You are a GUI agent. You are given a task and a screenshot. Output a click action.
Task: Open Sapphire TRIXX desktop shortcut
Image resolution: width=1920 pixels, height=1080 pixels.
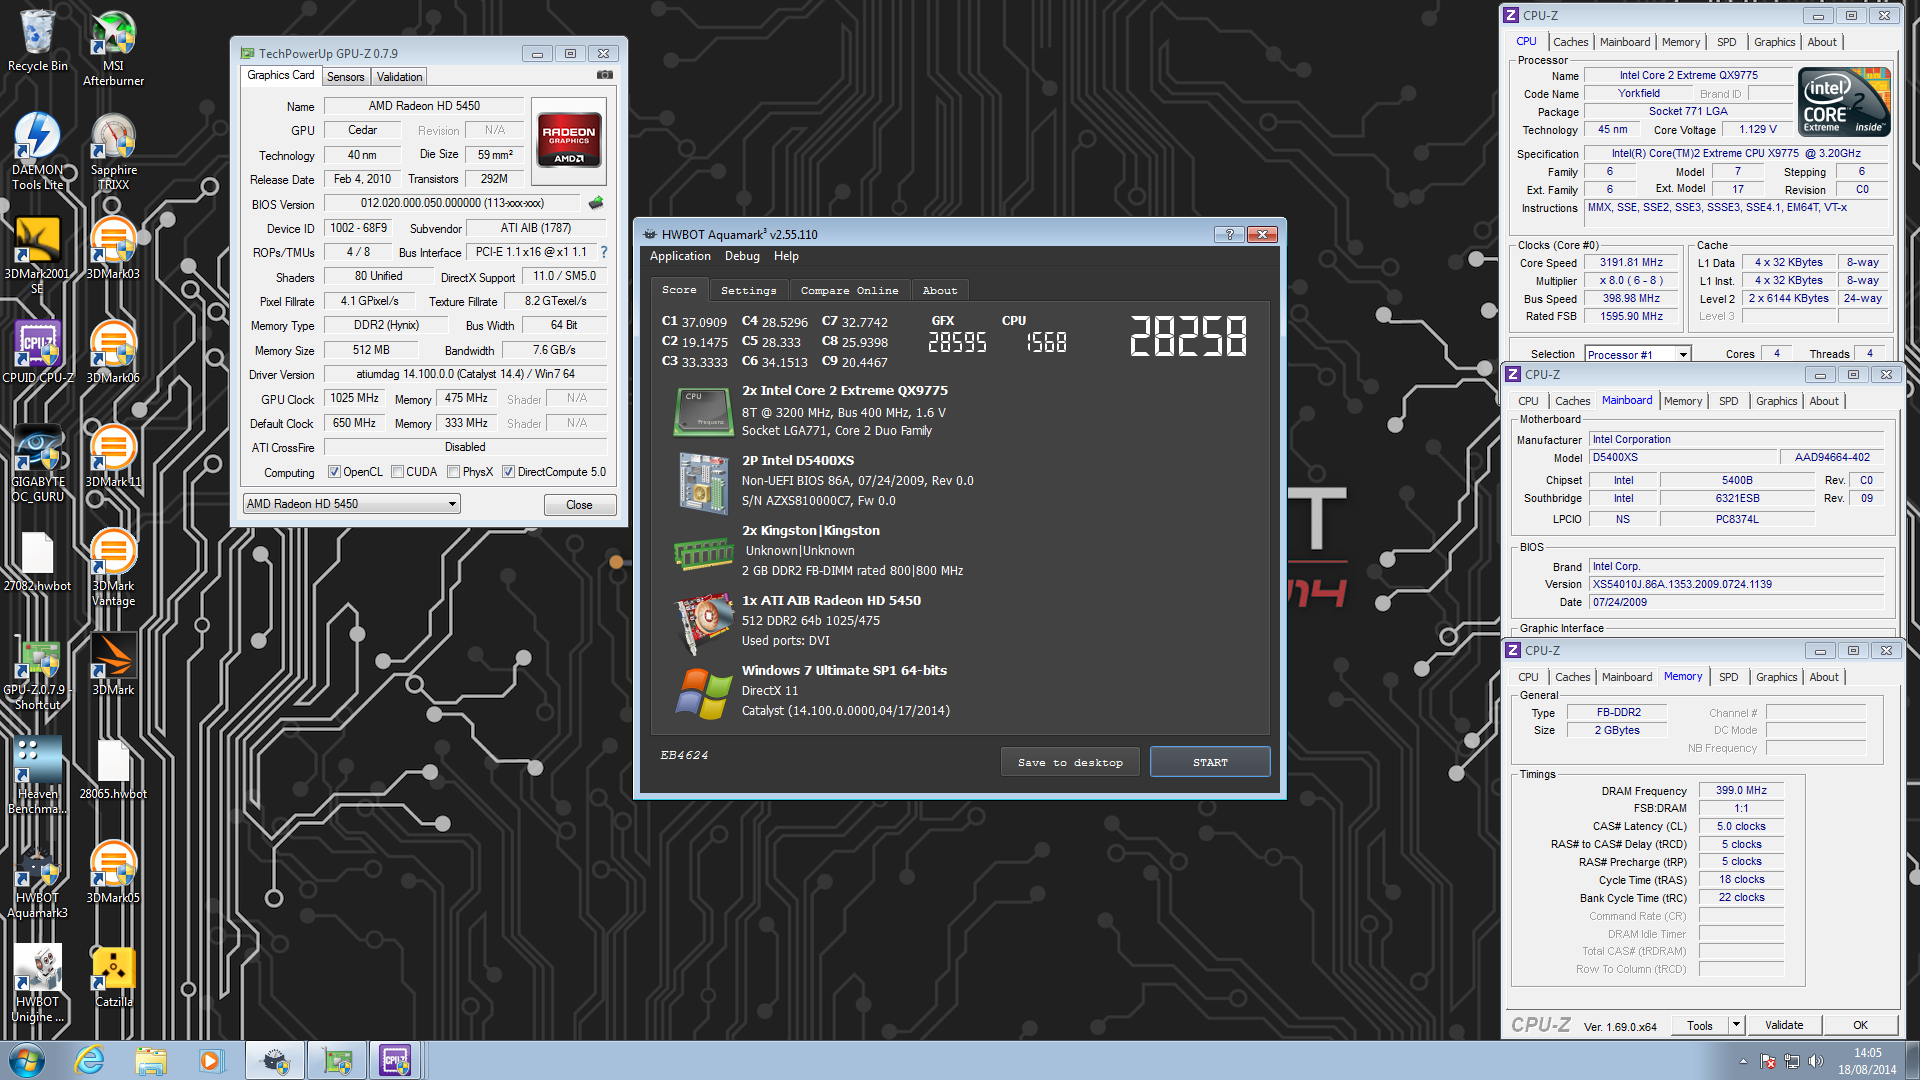coord(113,151)
